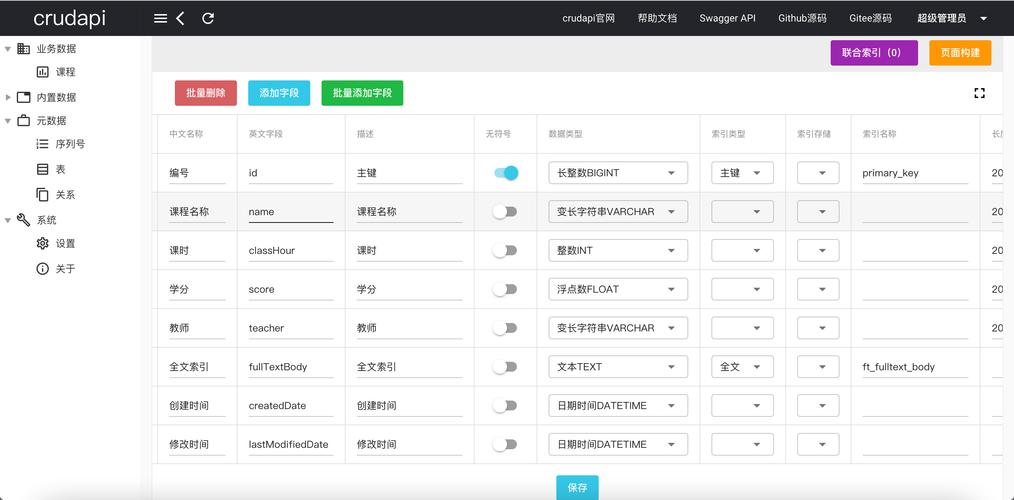Click the 表 table icon in sidebar

tap(42, 170)
